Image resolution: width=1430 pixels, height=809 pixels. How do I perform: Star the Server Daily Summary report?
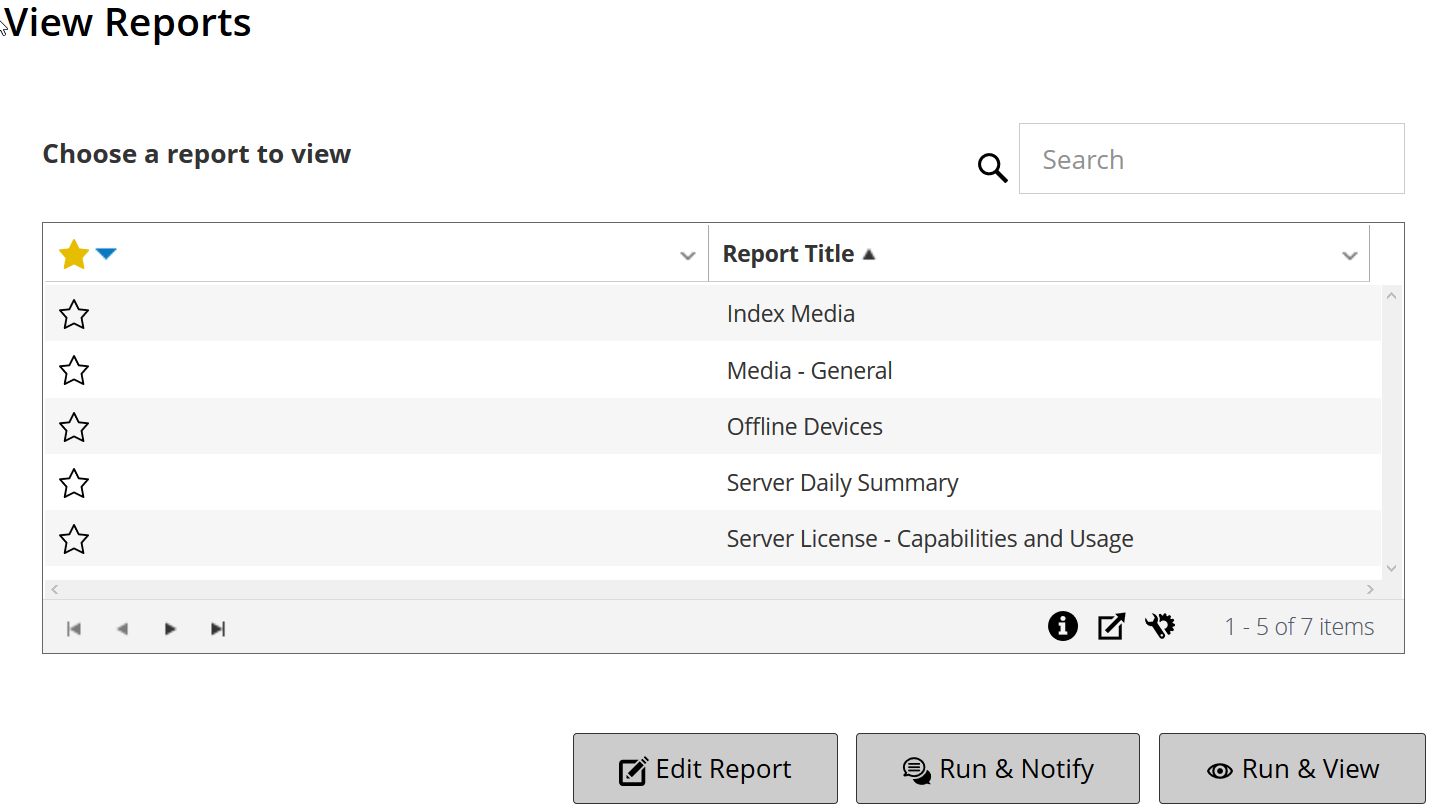(x=74, y=484)
